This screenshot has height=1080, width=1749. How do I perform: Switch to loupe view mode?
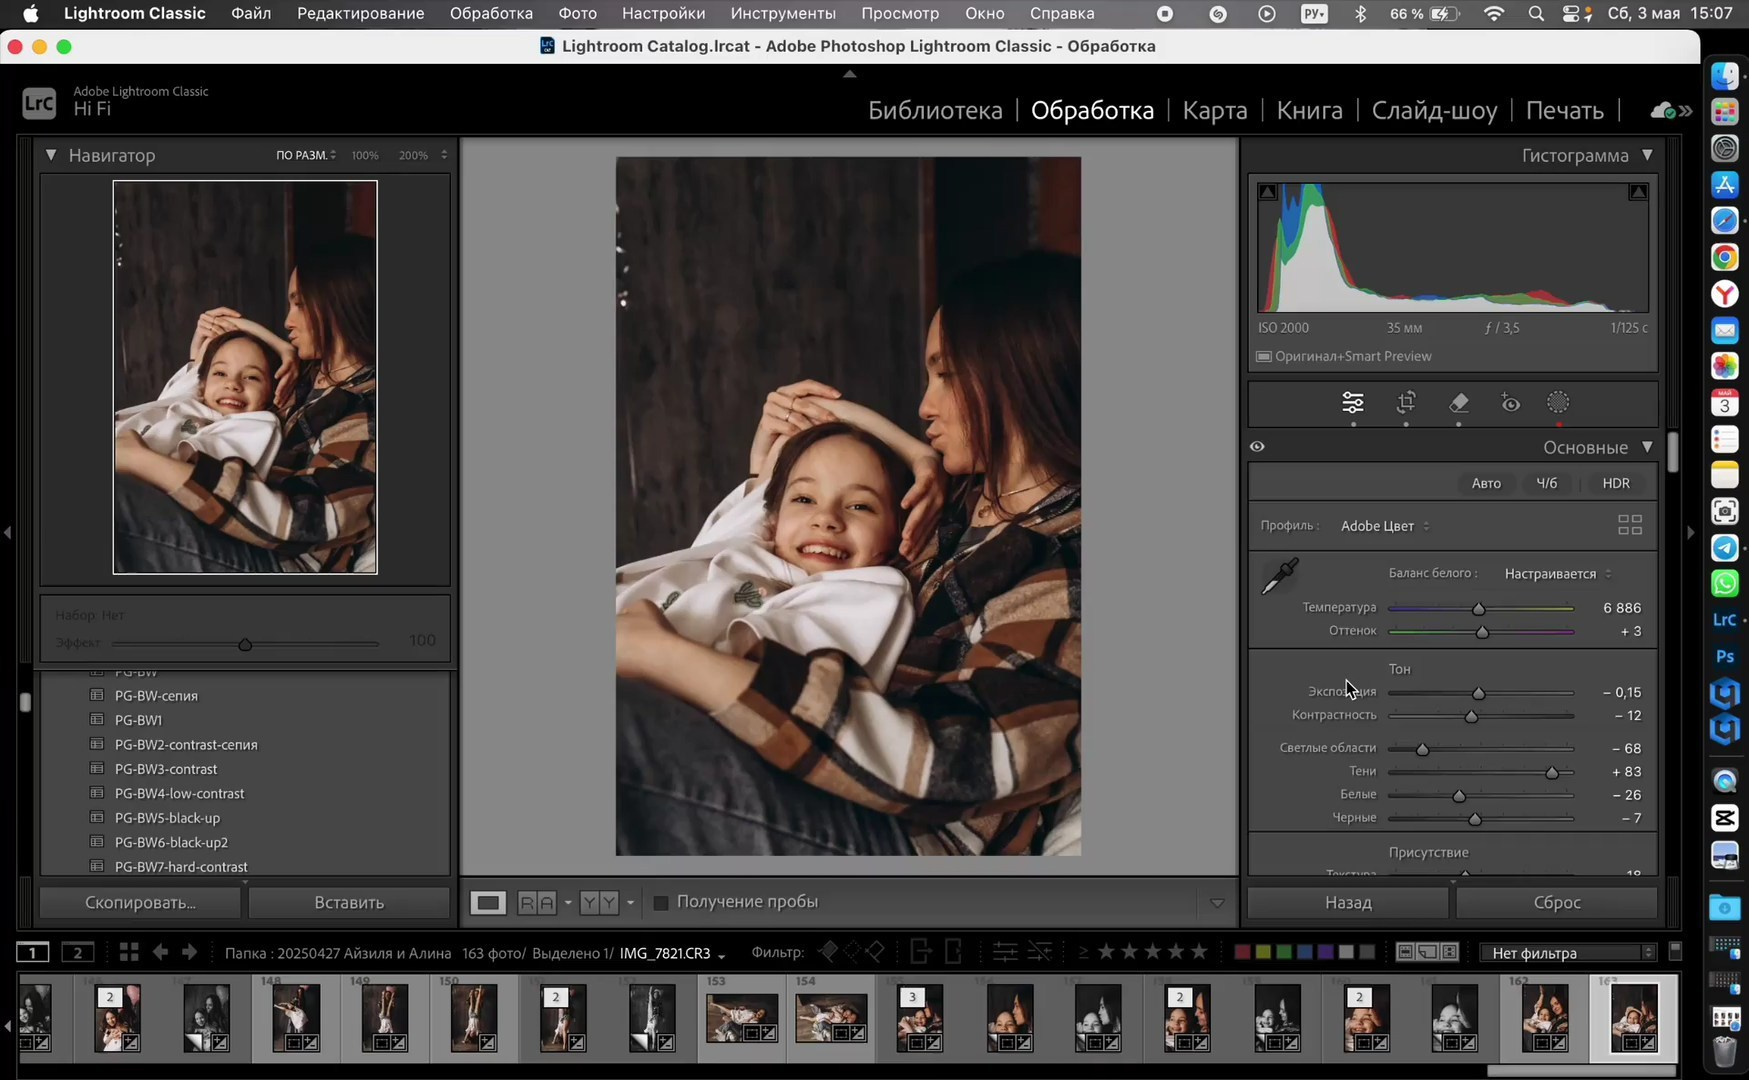click(x=488, y=903)
